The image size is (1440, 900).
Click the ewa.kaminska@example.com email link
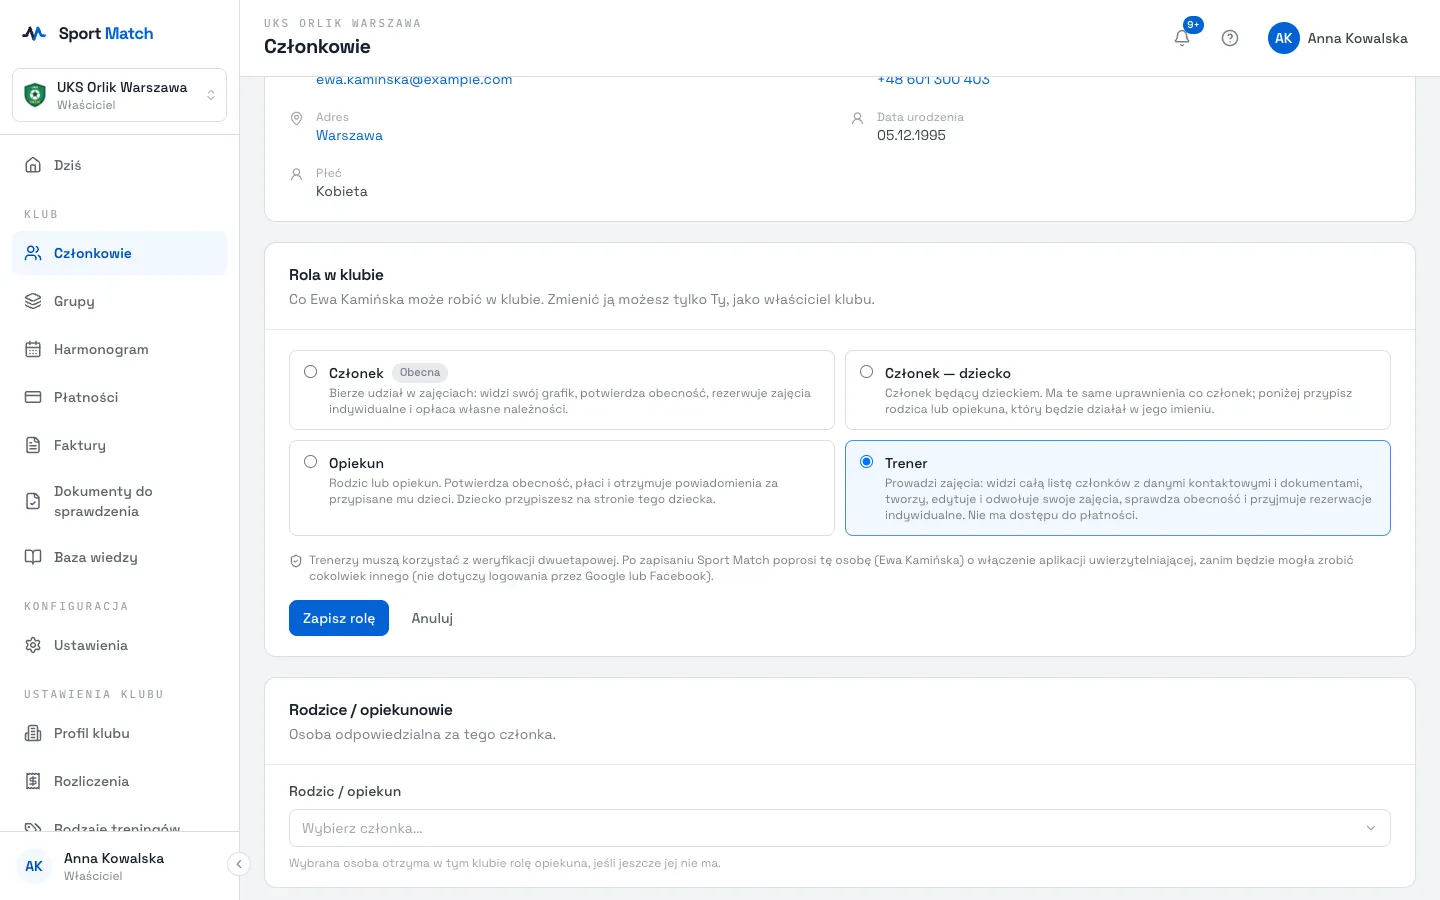(x=414, y=80)
